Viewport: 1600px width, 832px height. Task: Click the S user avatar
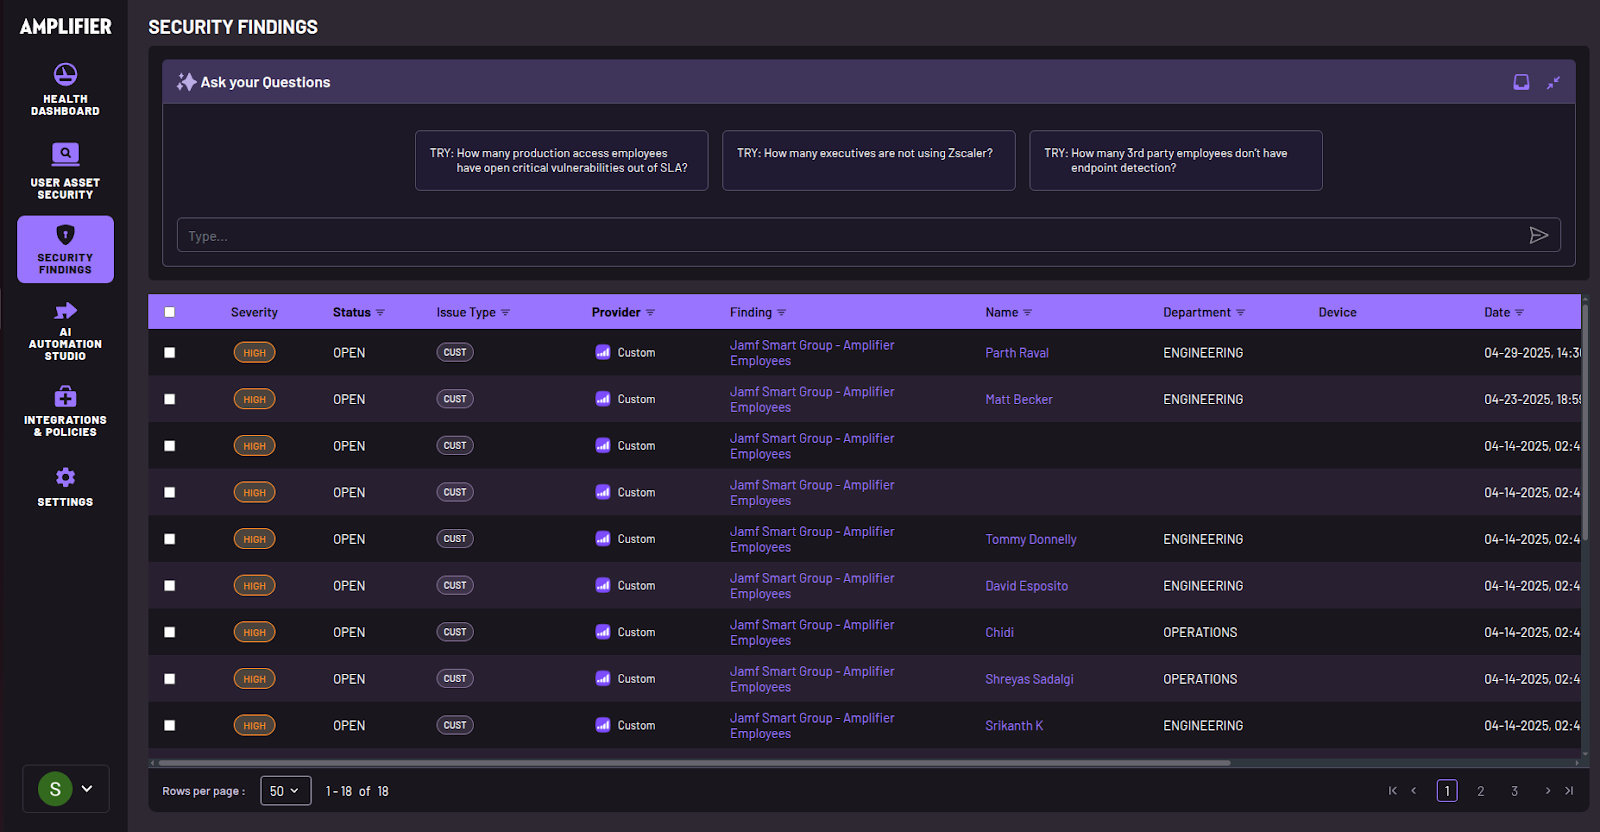[55, 789]
